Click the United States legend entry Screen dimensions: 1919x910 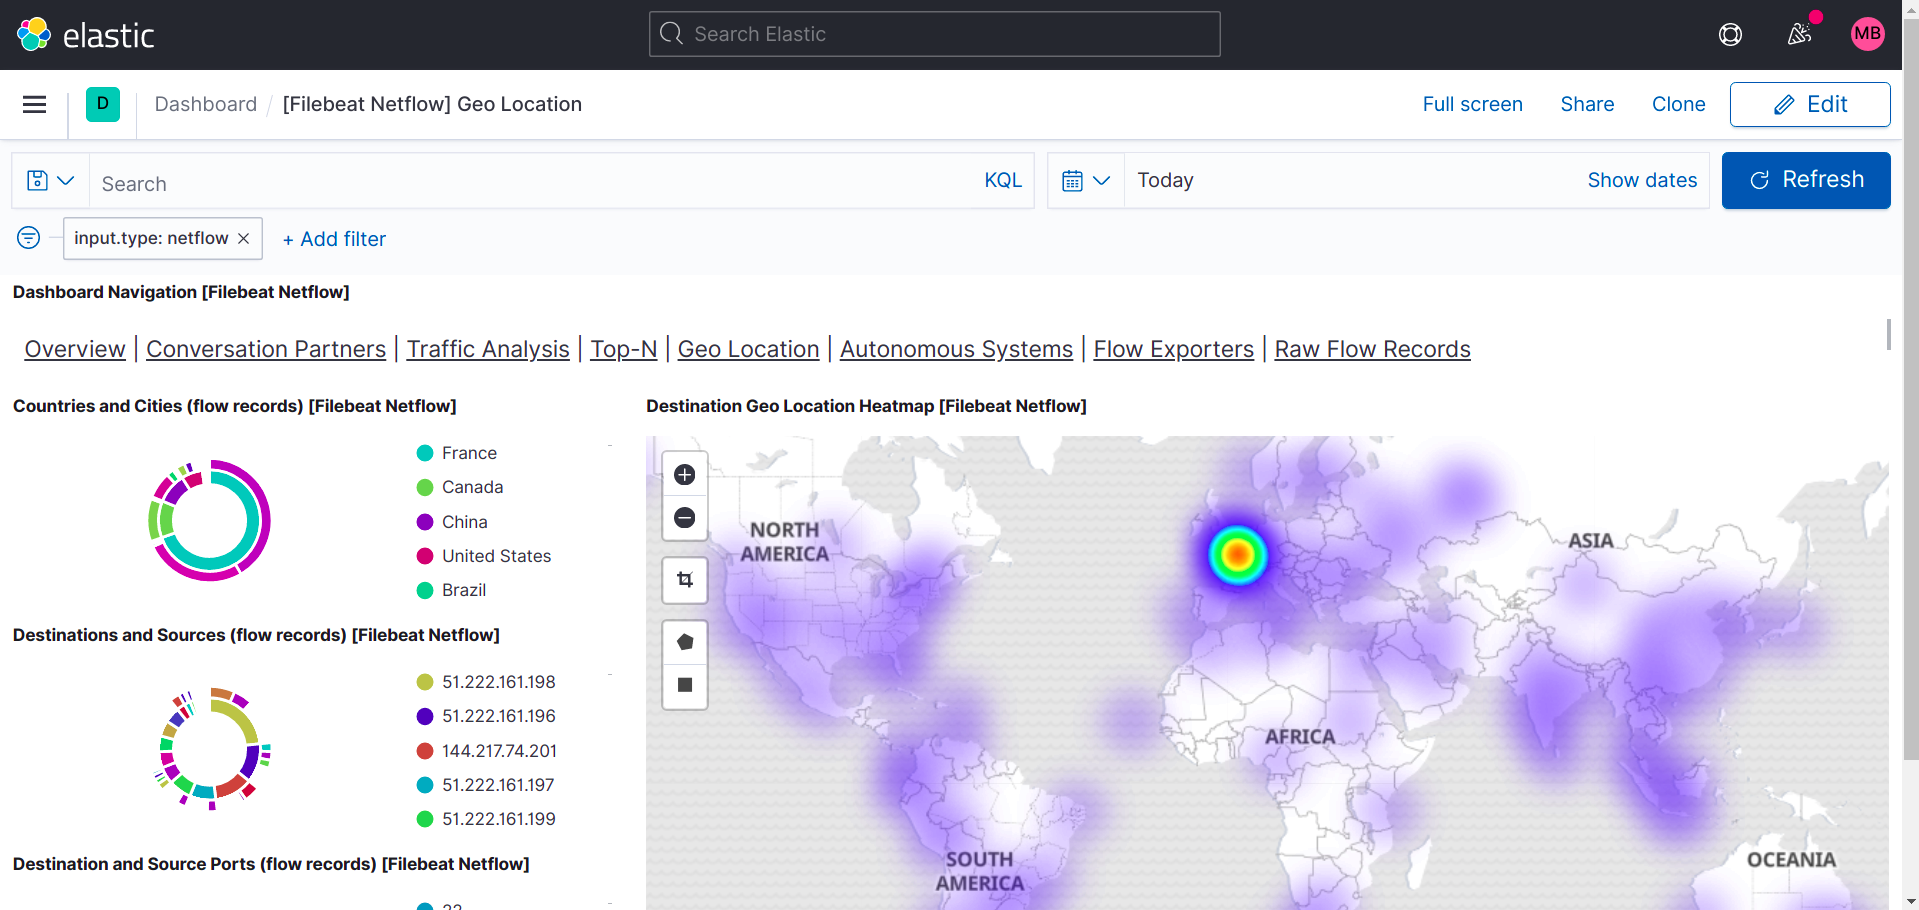tap(484, 556)
